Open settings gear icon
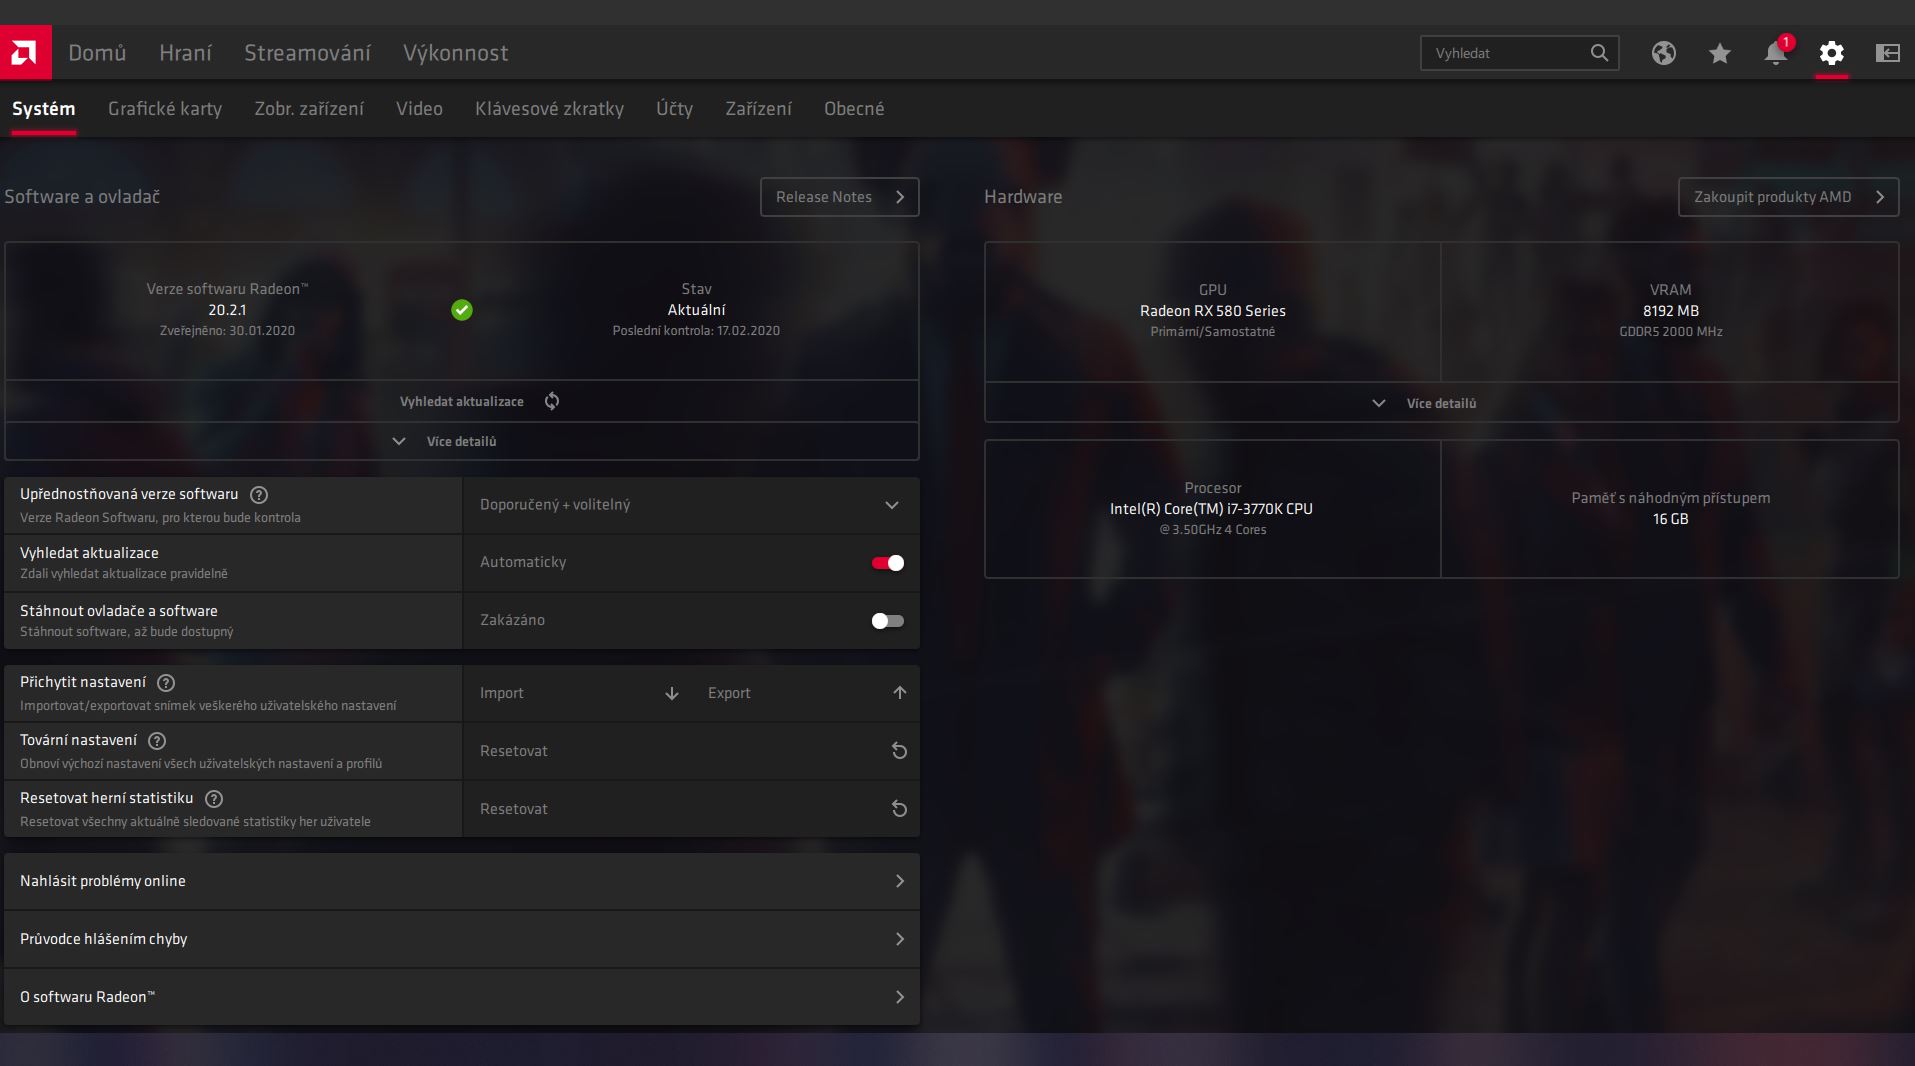The image size is (1915, 1066). click(x=1831, y=53)
